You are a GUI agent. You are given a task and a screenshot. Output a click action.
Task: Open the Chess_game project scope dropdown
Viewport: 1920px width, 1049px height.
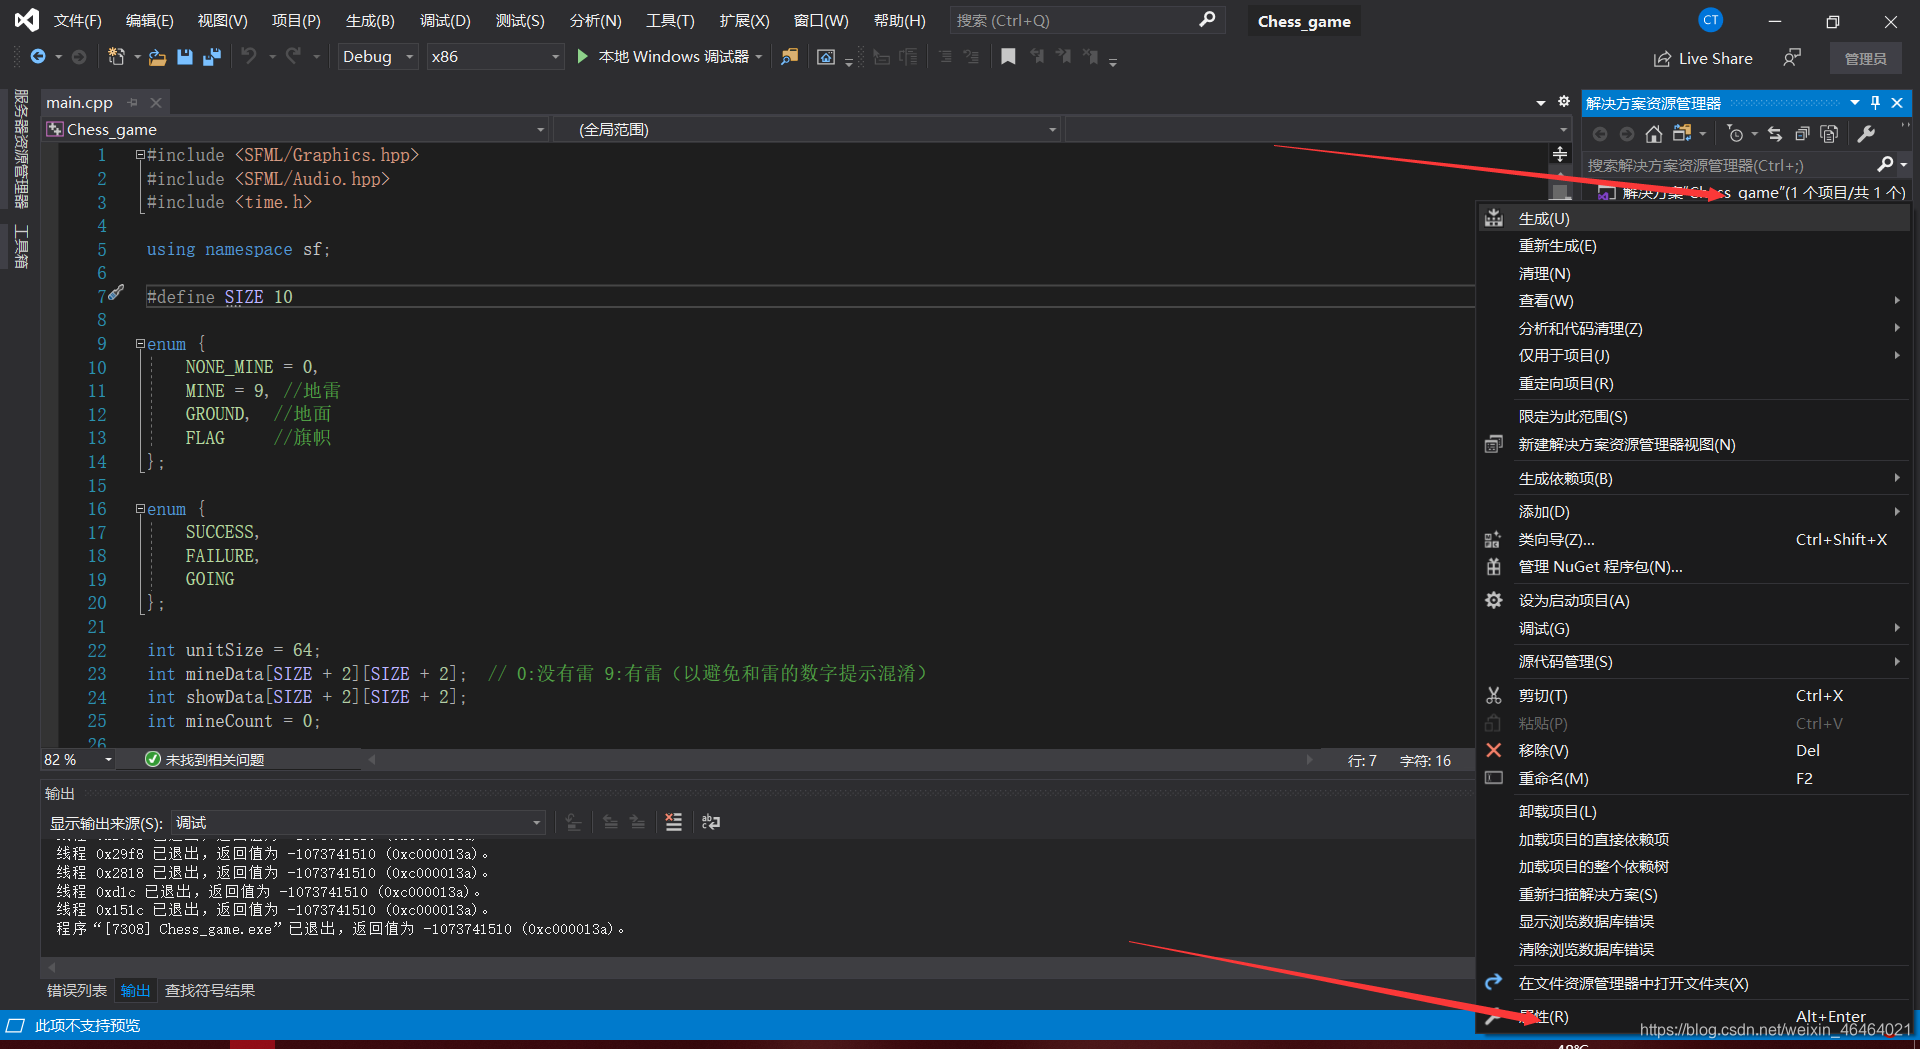296,130
